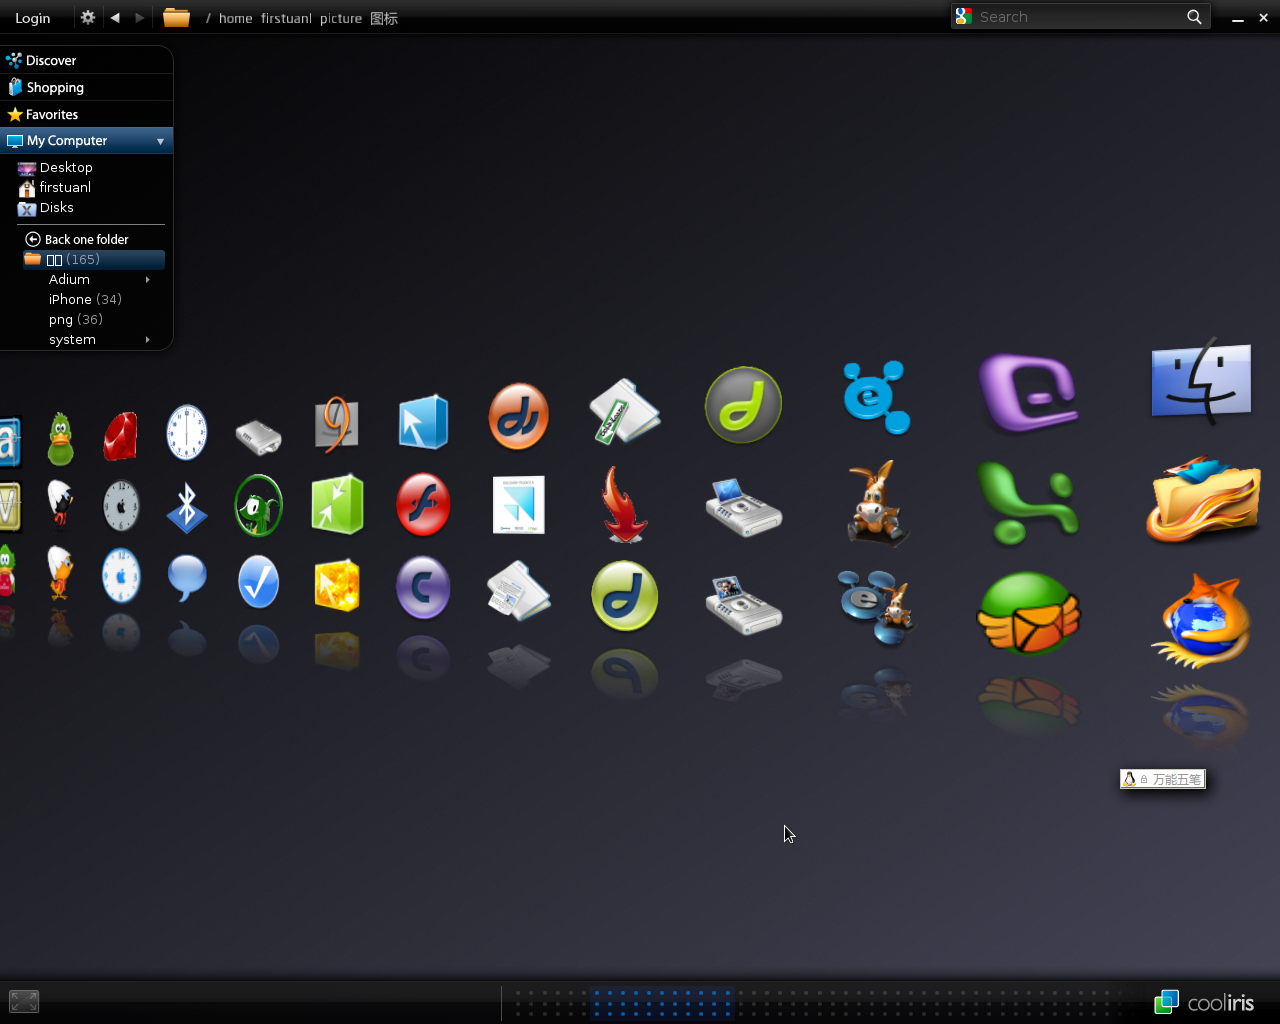This screenshot has width=1280, height=1024.
Task: Go forward with the right arrow
Action: tap(140, 17)
